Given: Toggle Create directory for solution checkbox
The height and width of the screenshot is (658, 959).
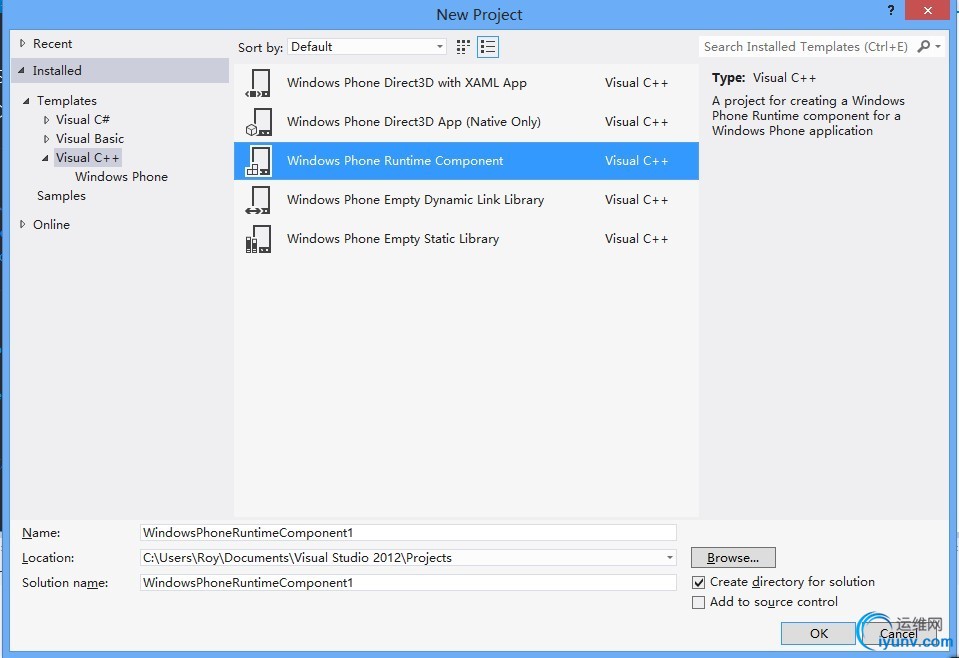Looking at the screenshot, I should tap(698, 582).
